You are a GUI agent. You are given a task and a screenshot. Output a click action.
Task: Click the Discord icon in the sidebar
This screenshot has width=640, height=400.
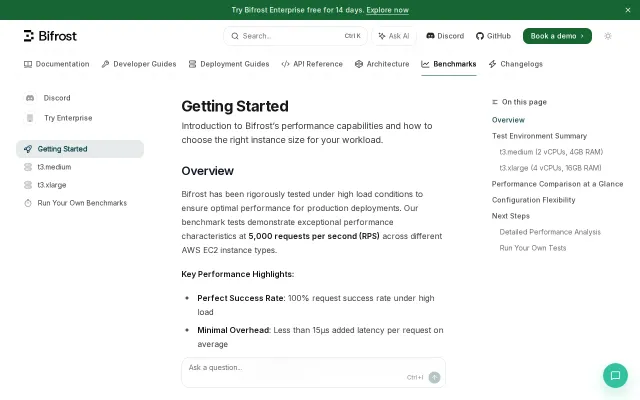[x=30, y=98]
